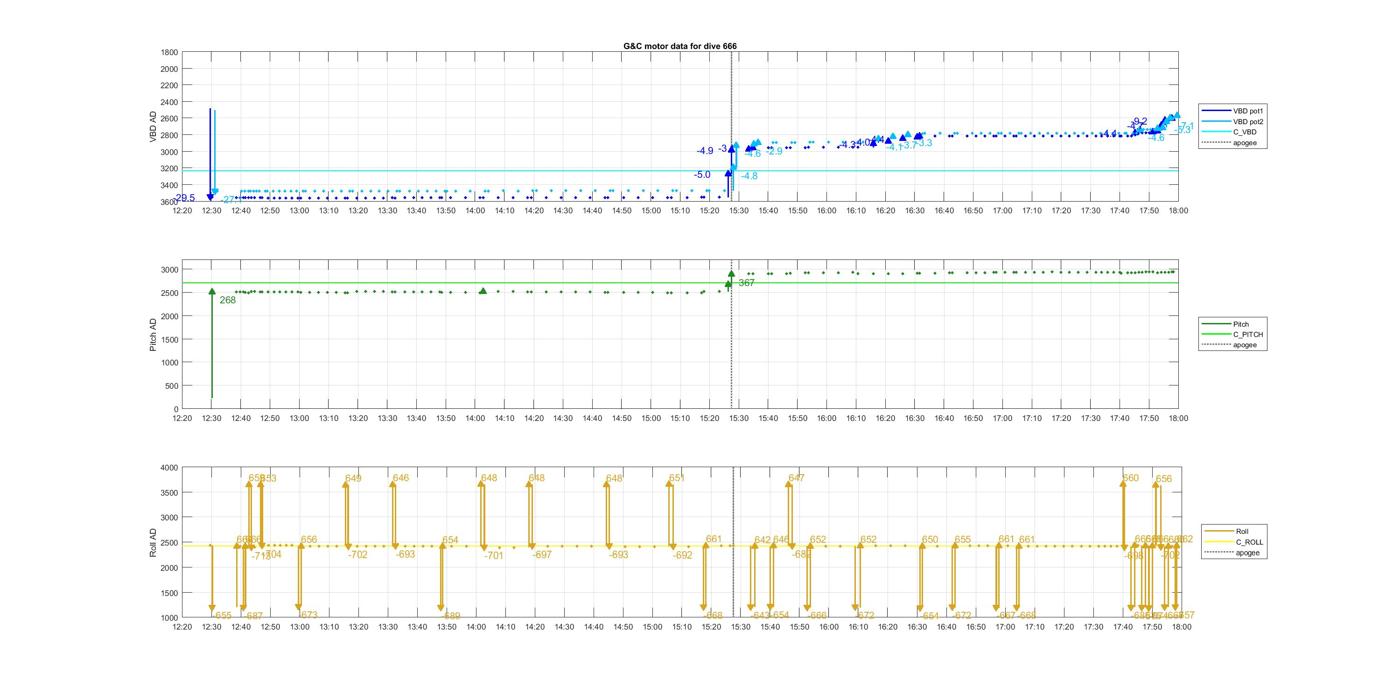The image size is (1400, 693).
Task: Click the '650' roll label
Action: pos(930,540)
